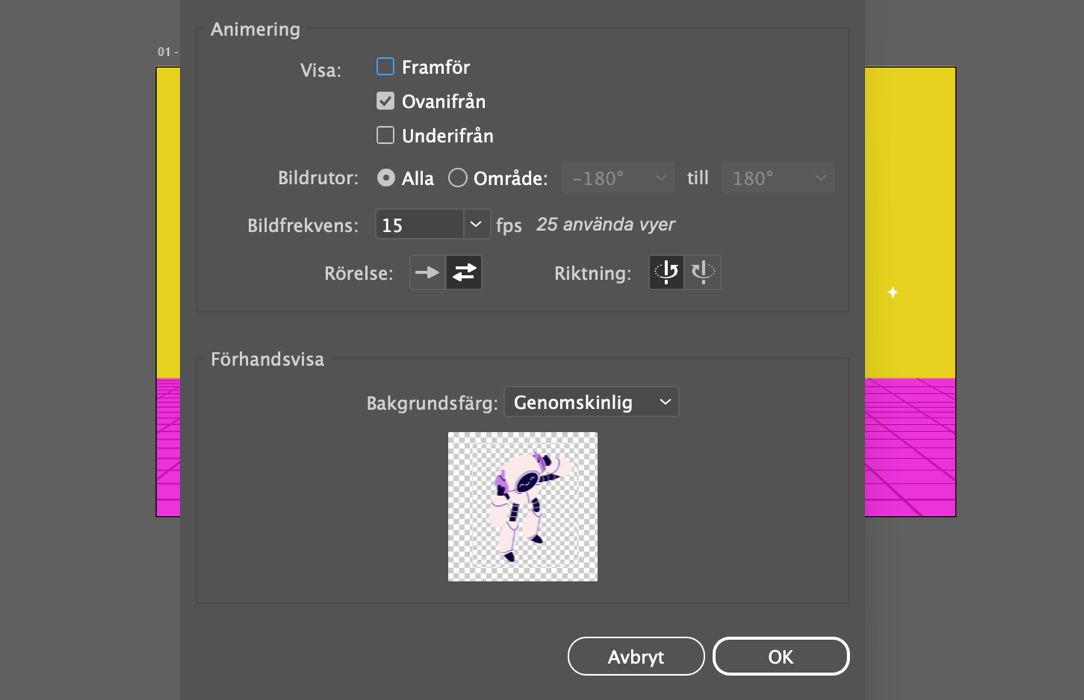Viewport: 1084px width, 700px height.
Task: Click the white sparkle on yellow canvas
Action: pos(893,292)
